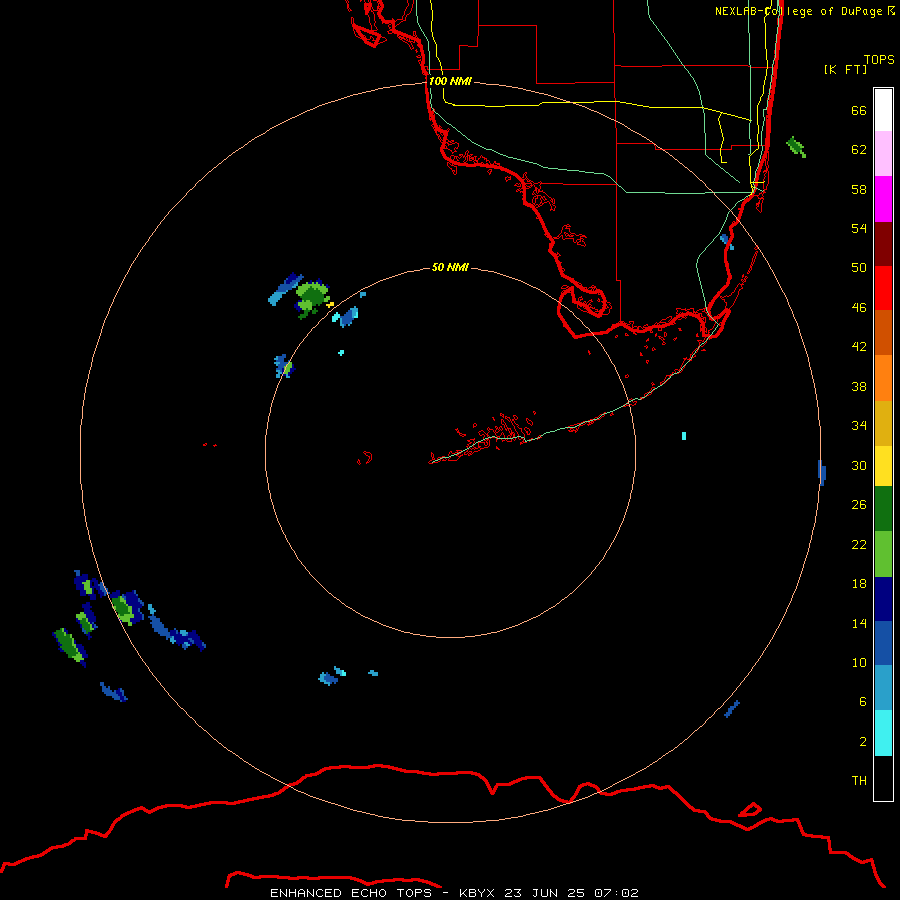Click legend value "46"
Viewport: 900px width, 900px height.
(859, 308)
